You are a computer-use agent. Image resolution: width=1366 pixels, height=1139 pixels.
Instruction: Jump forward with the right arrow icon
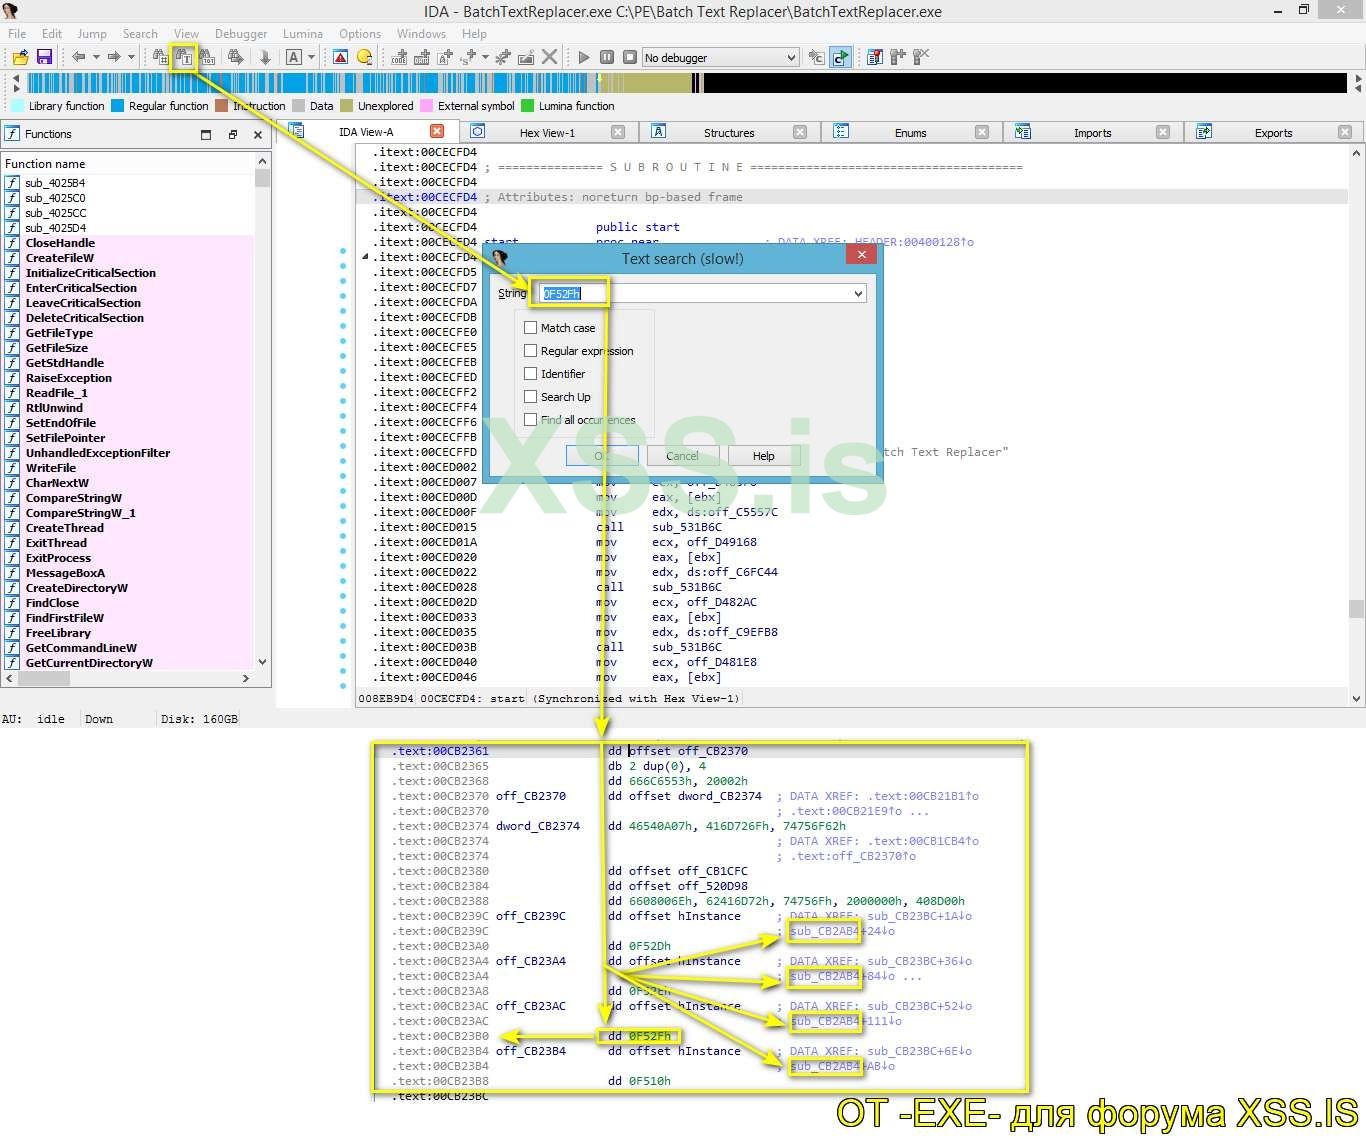[114, 57]
